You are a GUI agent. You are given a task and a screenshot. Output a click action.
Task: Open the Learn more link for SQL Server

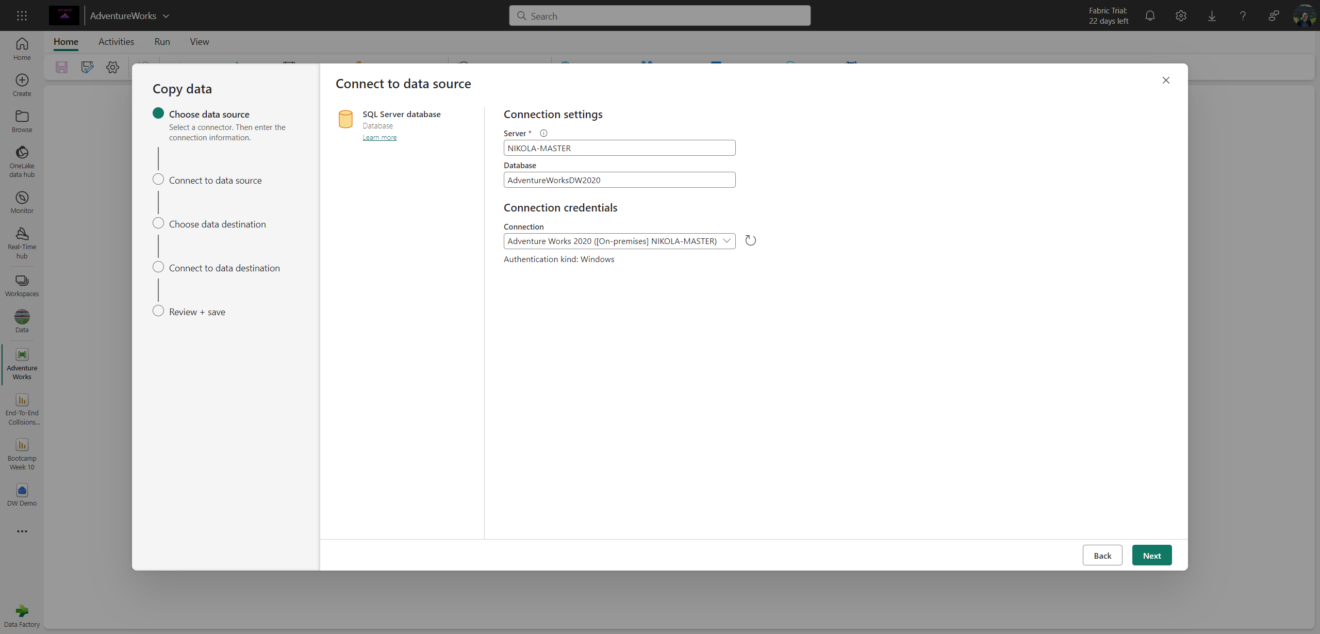(380, 137)
